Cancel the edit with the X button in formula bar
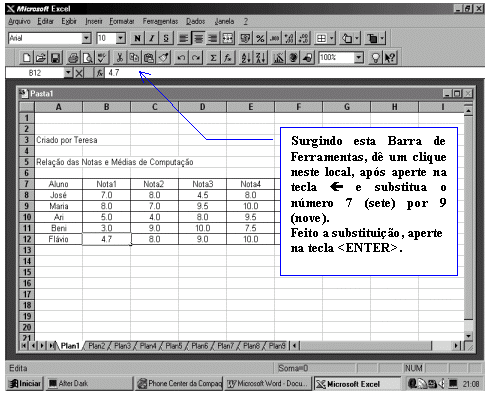The height and width of the screenshot is (396, 489). (x=79, y=73)
